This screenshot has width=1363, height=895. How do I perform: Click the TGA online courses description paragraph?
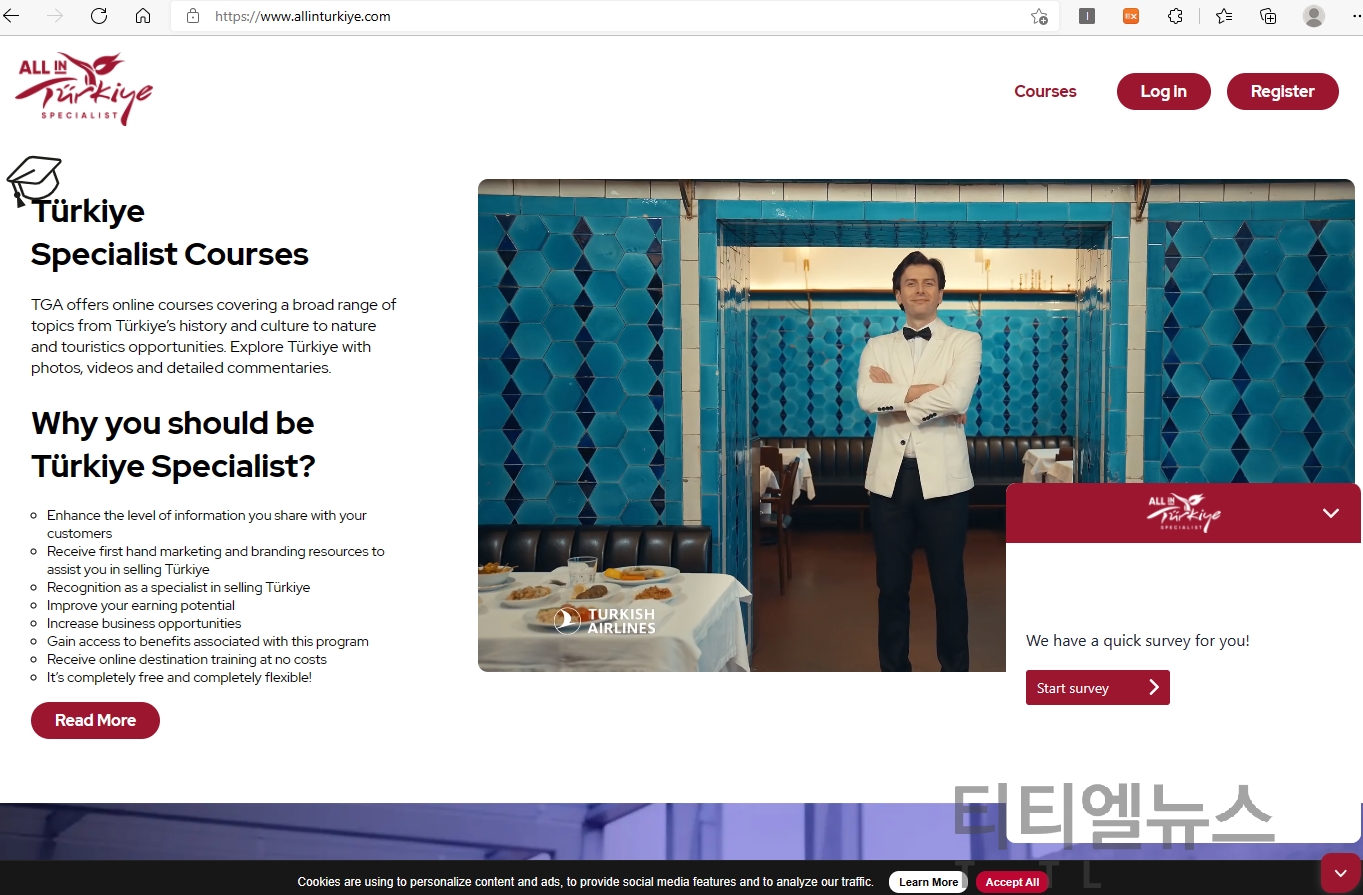click(214, 336)
